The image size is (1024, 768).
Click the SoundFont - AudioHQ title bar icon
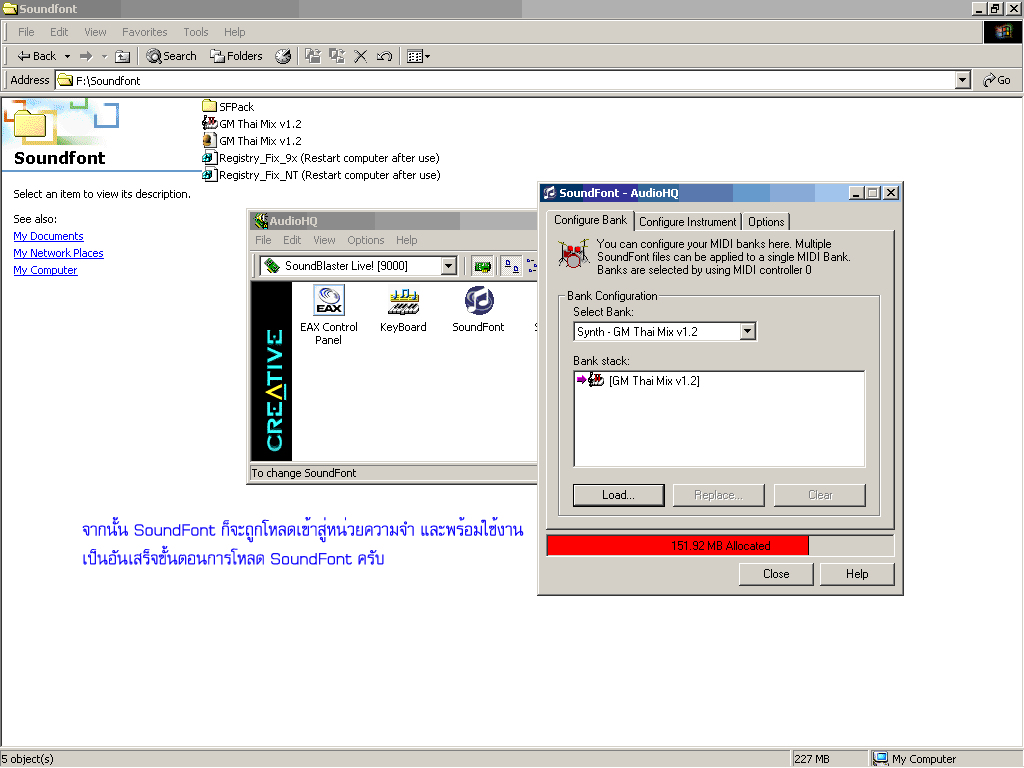pyautogui.click(x=550, y=193)
